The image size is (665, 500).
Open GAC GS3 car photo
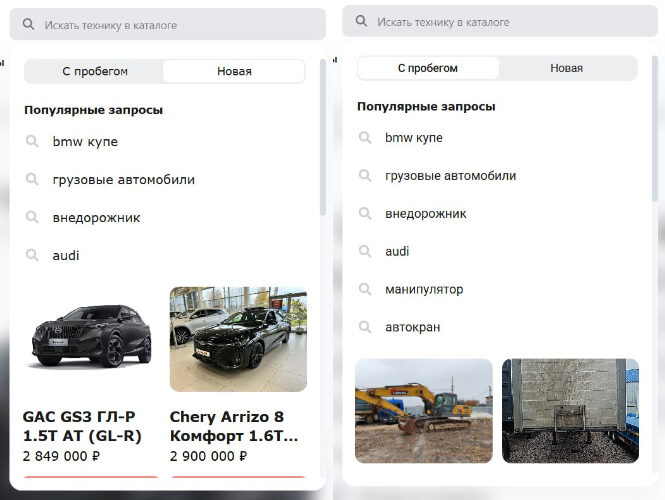pyautogui.click(x=91, y=339)
